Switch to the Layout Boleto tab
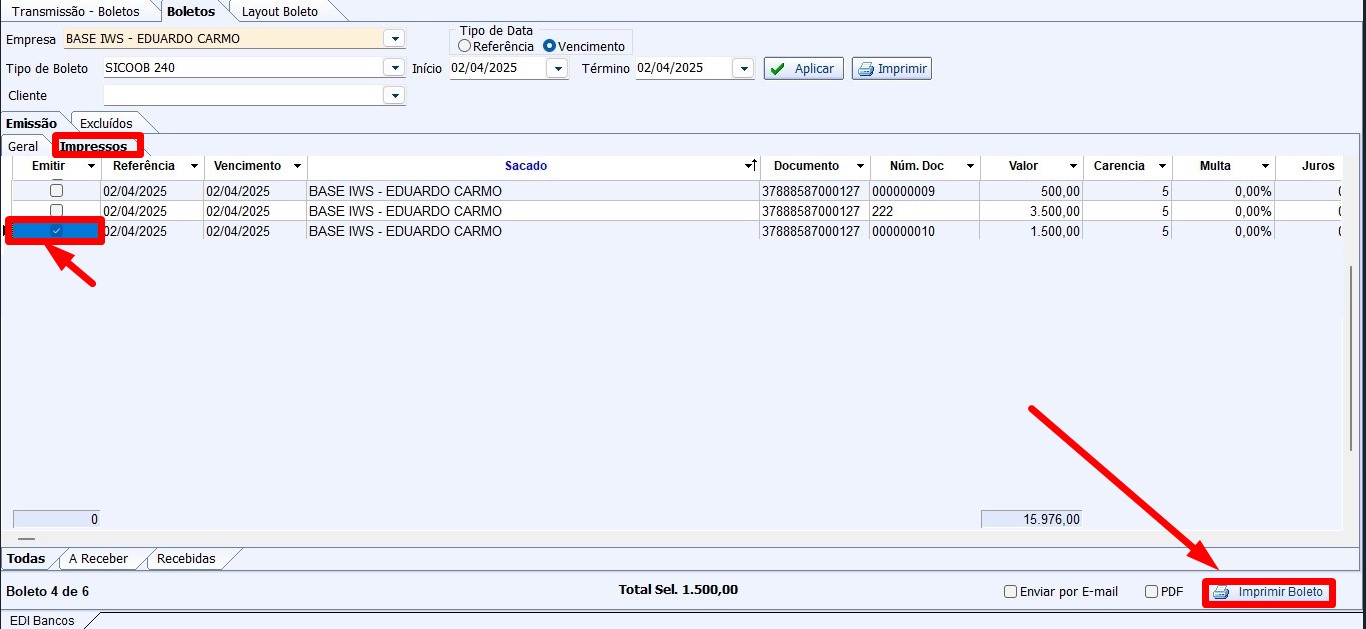The image size is (1366, 629). pyautogui.click(x=280, y=12)
